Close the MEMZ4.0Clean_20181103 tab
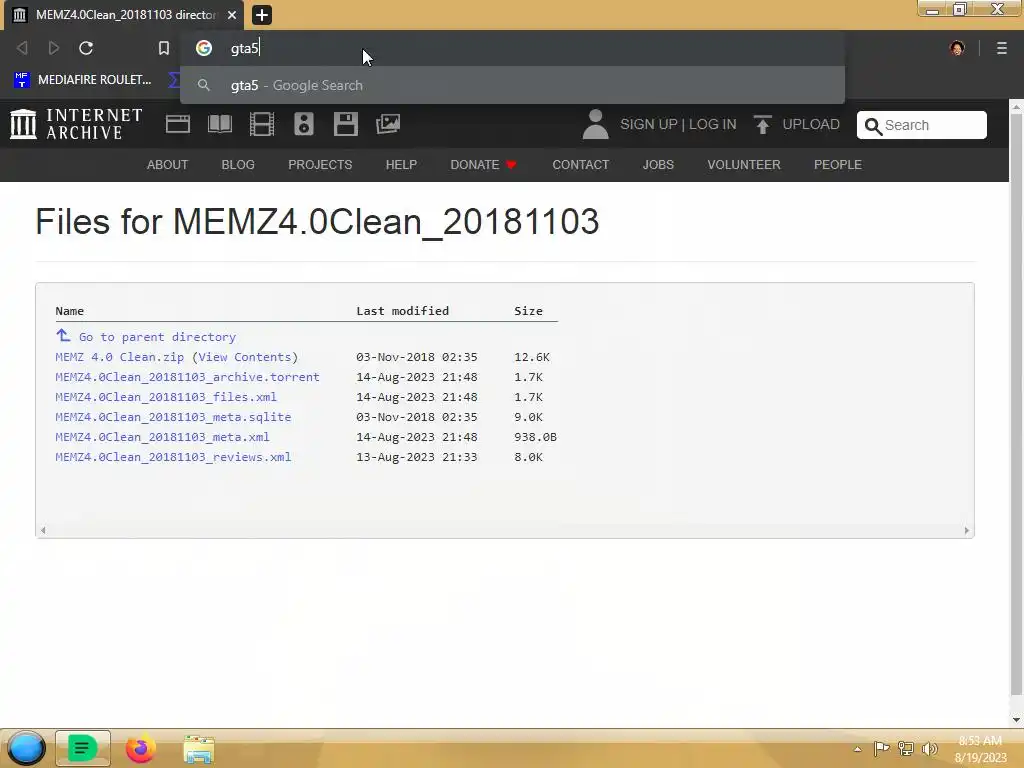The width and height of the screenshot is (1024, 768). (x=232, y=14)
